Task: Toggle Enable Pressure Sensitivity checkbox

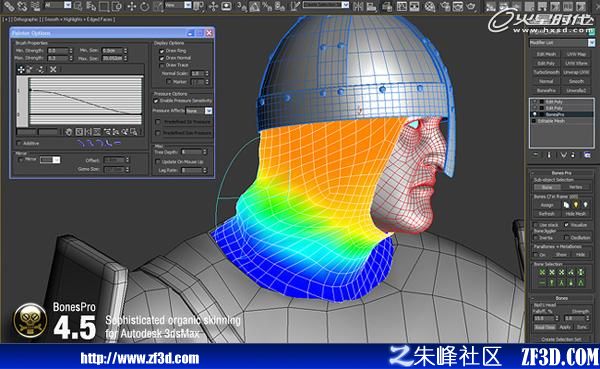Action: pyautogui.click(x=156, y=101)
